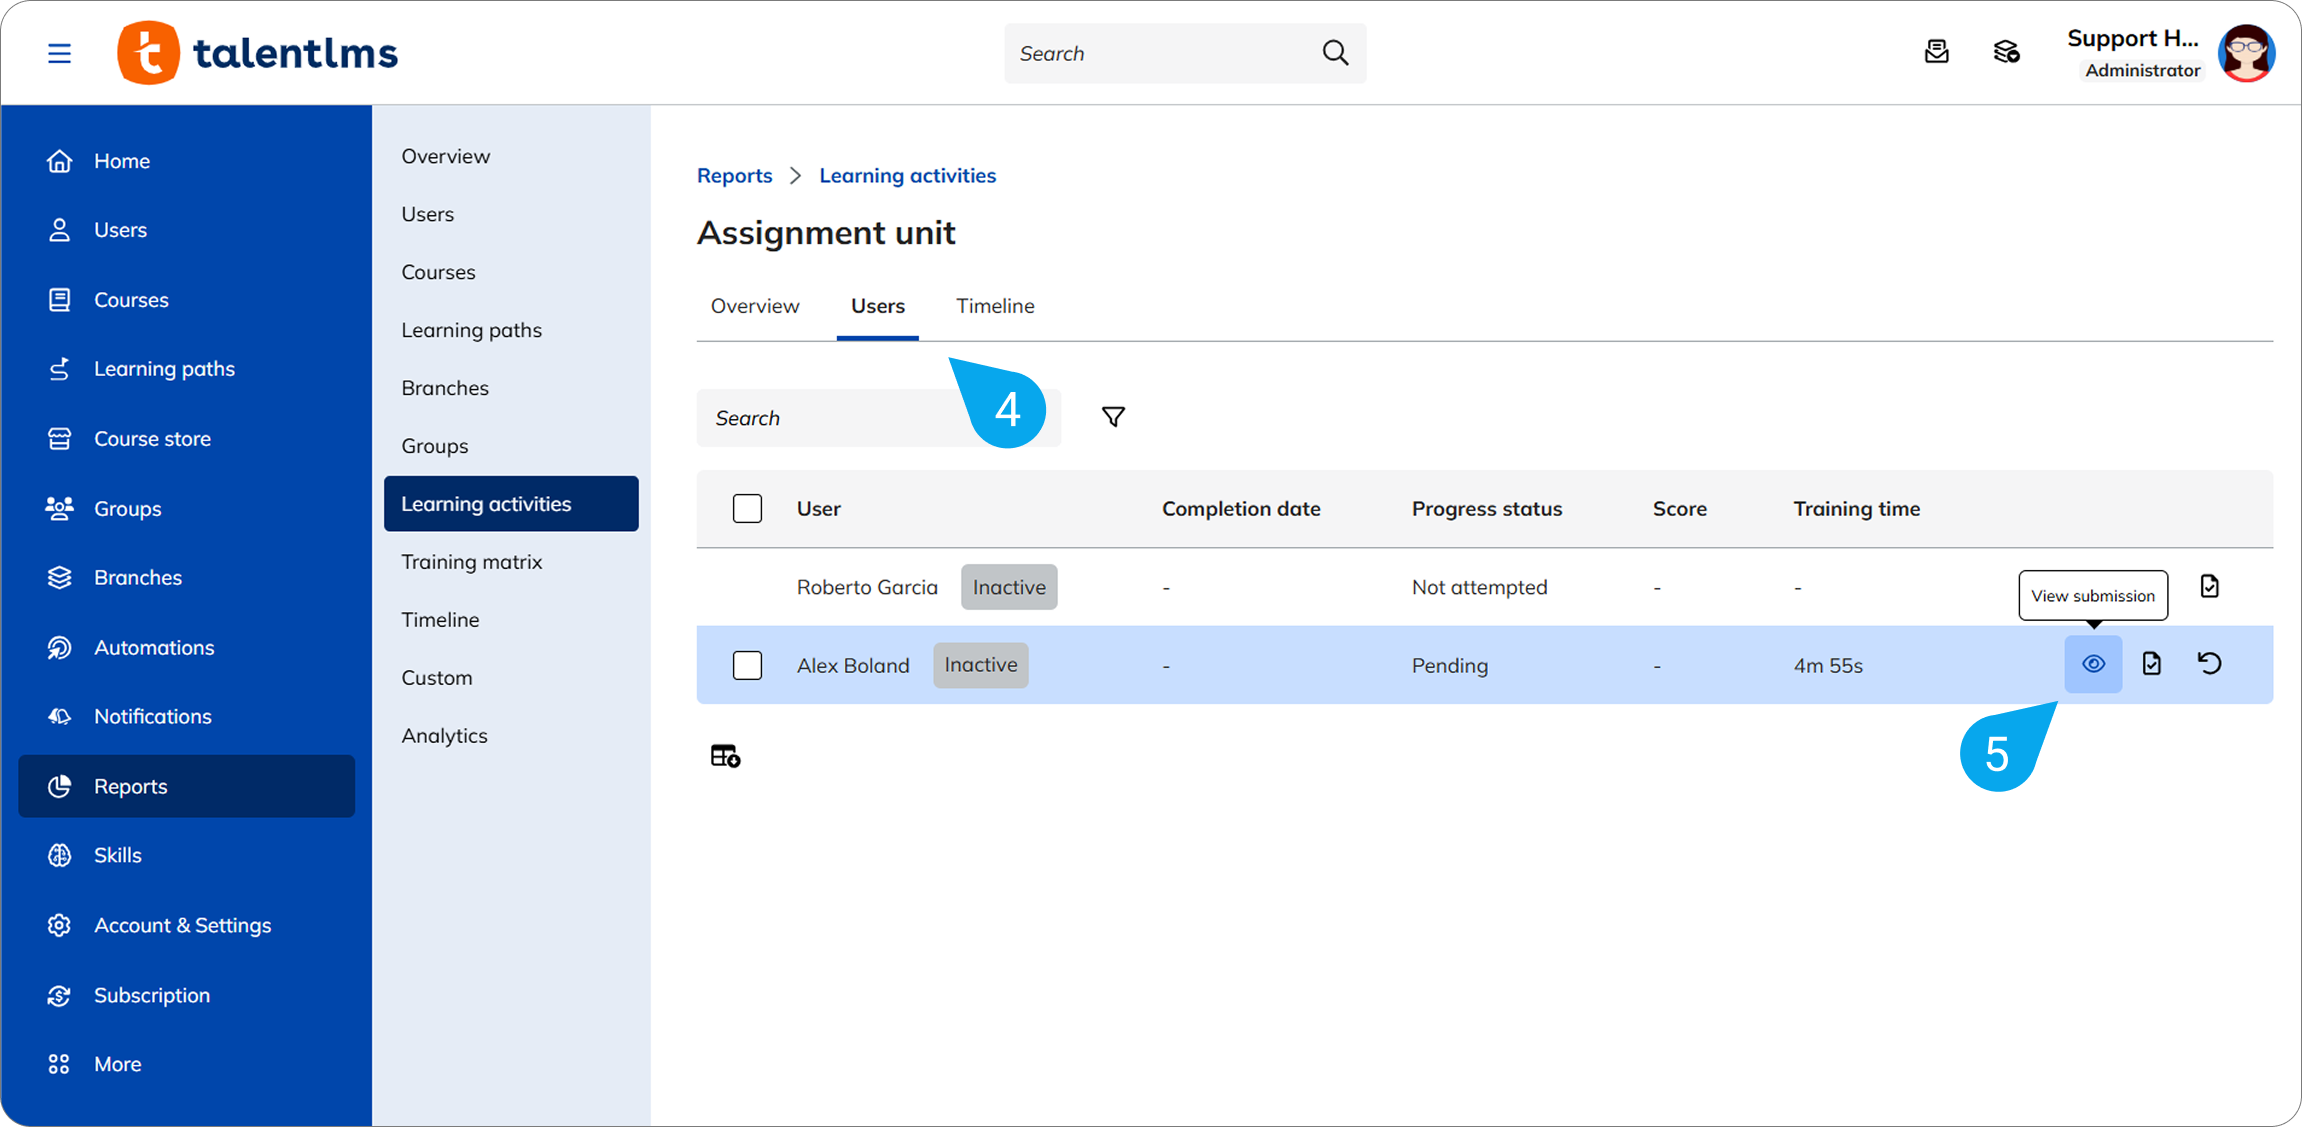Click the Inactive status badge next to Roberto Garcia
The width and height of the screenshot is (2302, 1127).
[x=1008, y=587]
